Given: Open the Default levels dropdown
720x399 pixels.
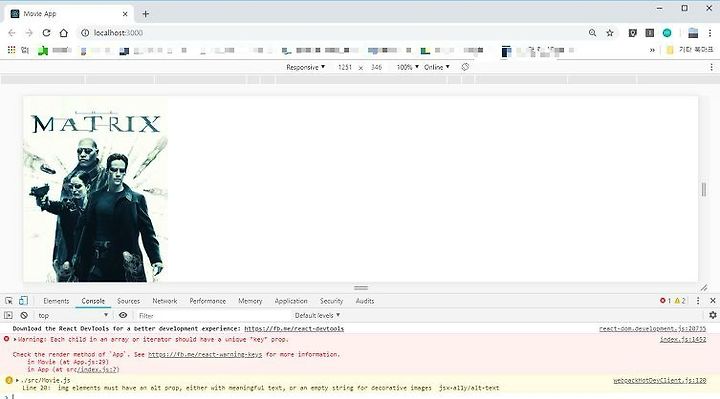Looking at the screenshot, I should point(317,315).
